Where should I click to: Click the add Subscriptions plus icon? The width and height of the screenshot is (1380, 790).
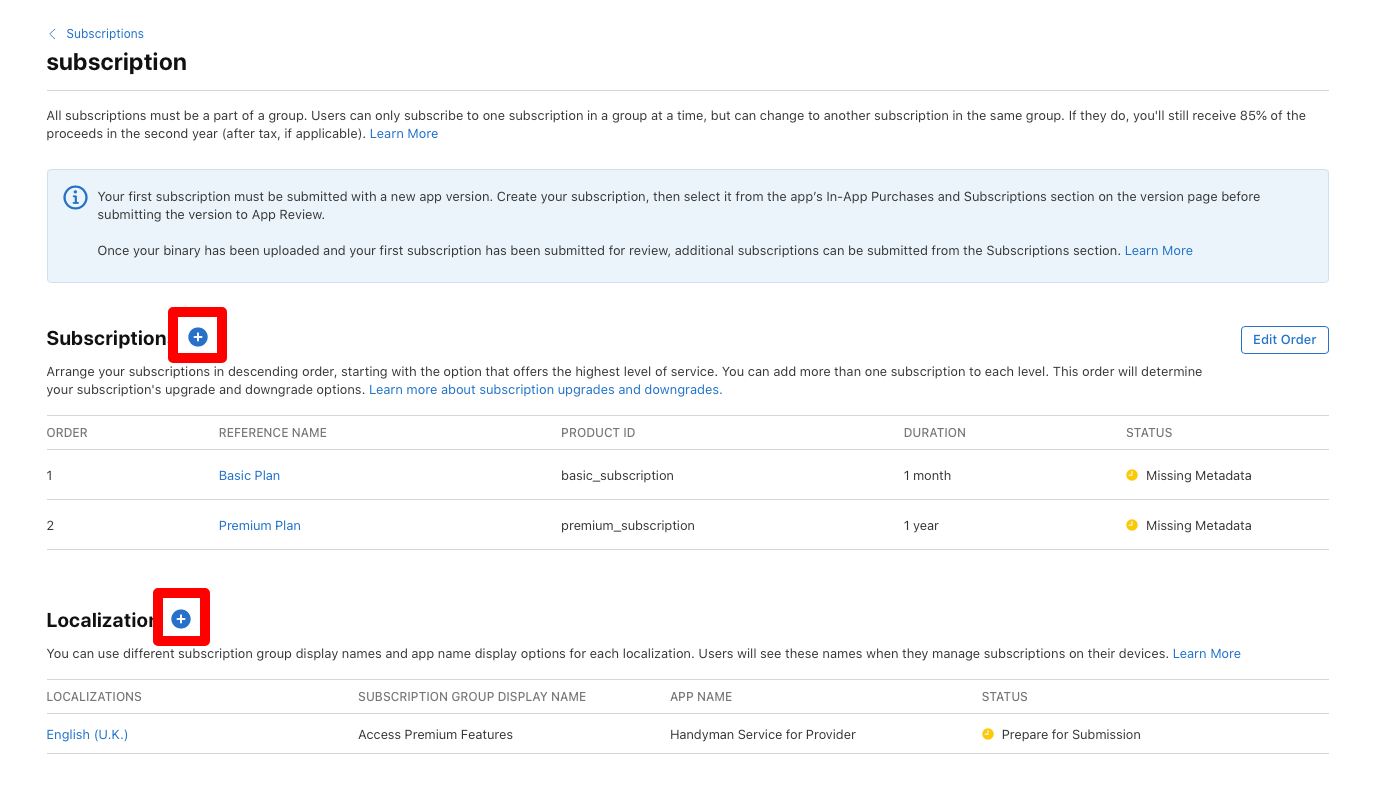click(x=198, y=337)
